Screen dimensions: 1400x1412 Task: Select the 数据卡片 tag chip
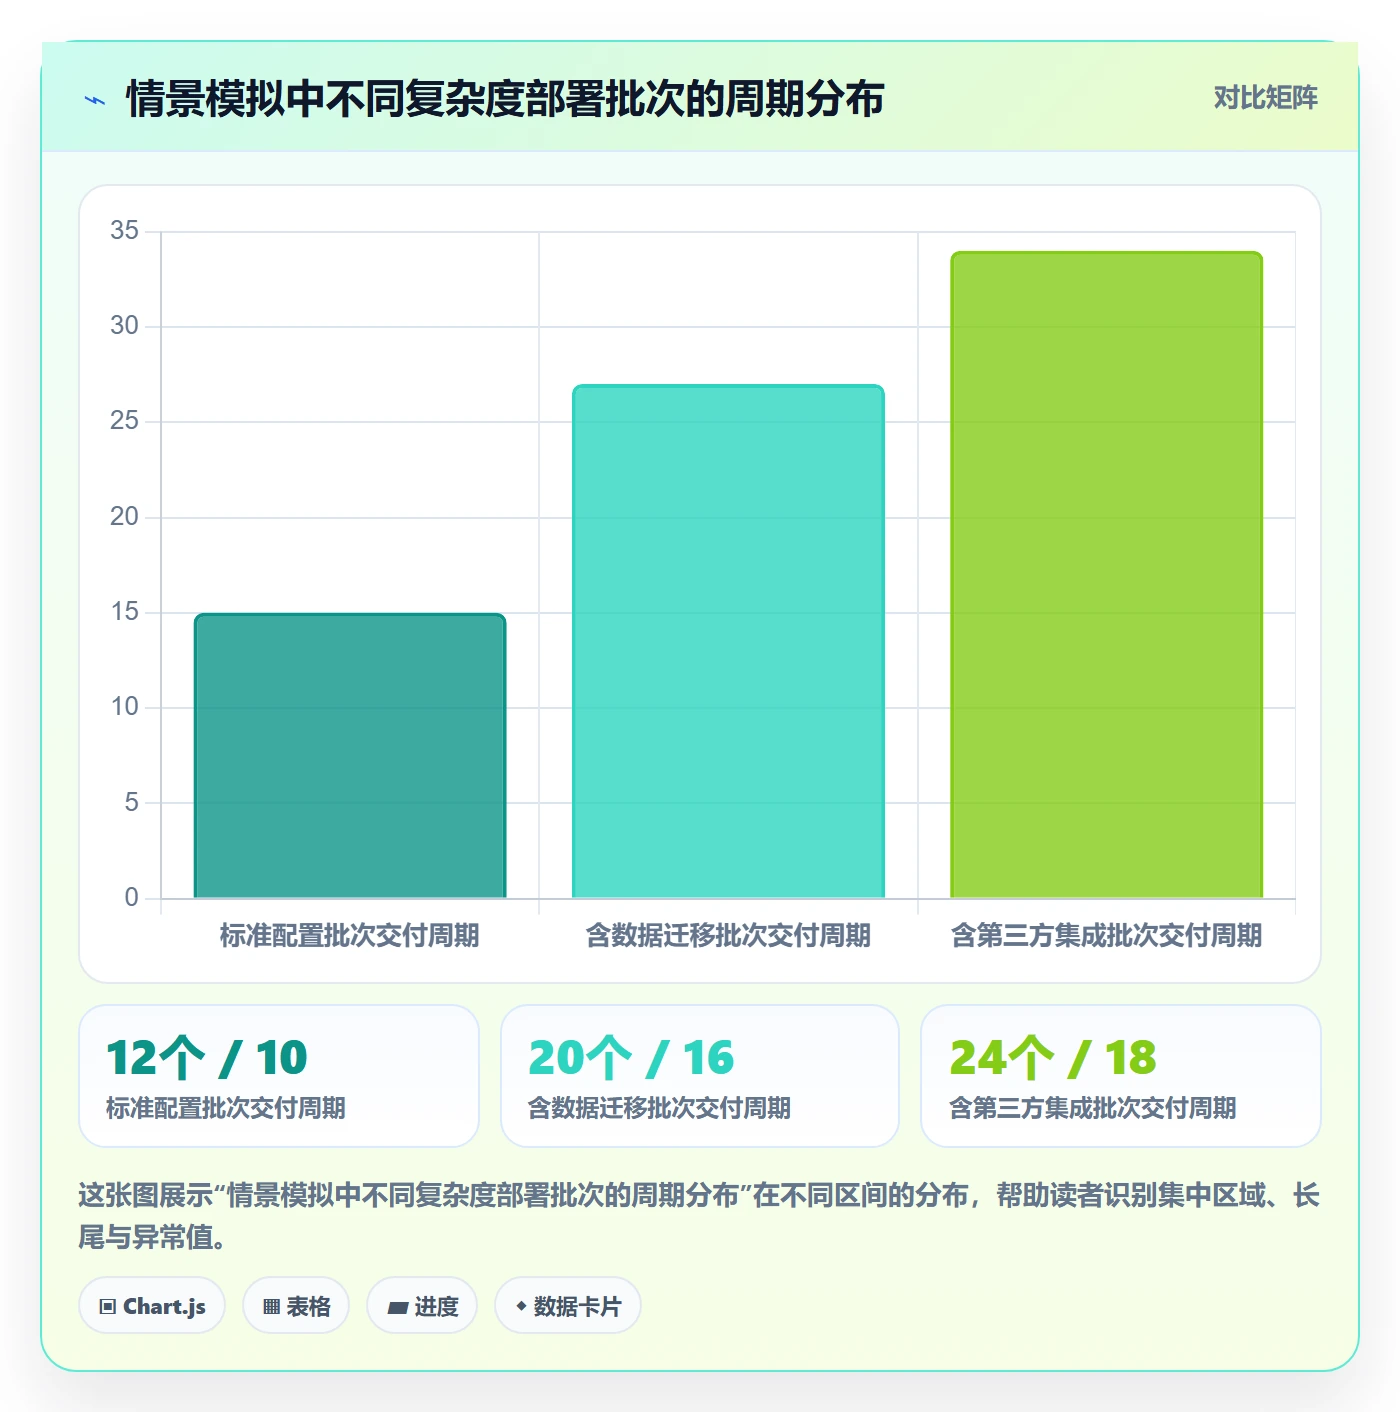(568, 1306)
